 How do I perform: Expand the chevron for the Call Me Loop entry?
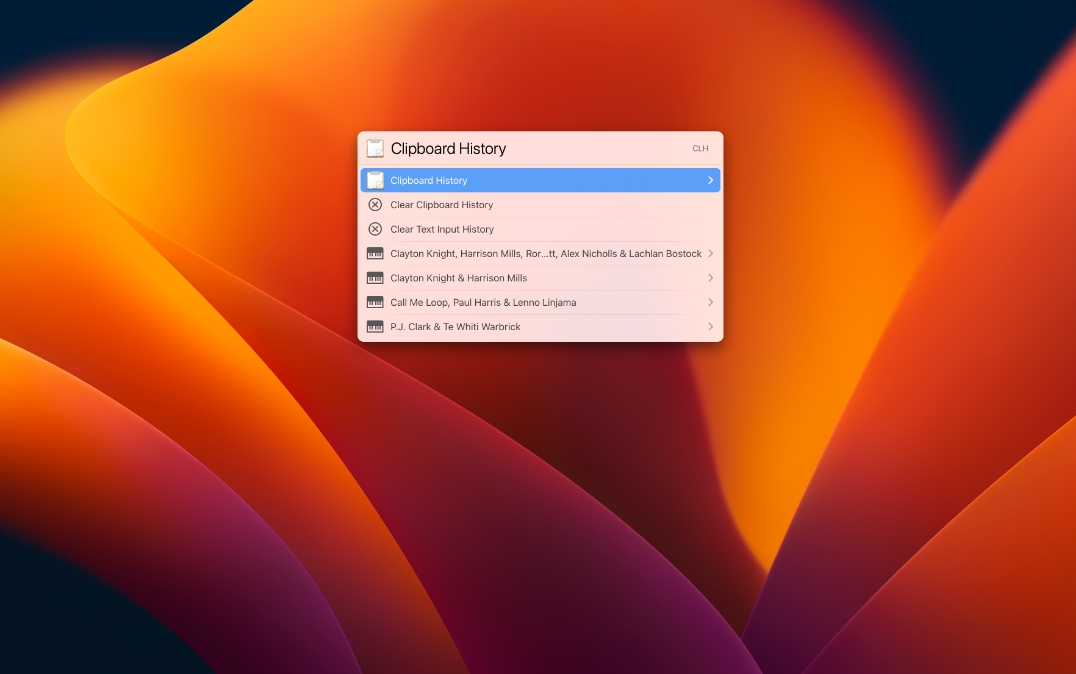(710, 302)
